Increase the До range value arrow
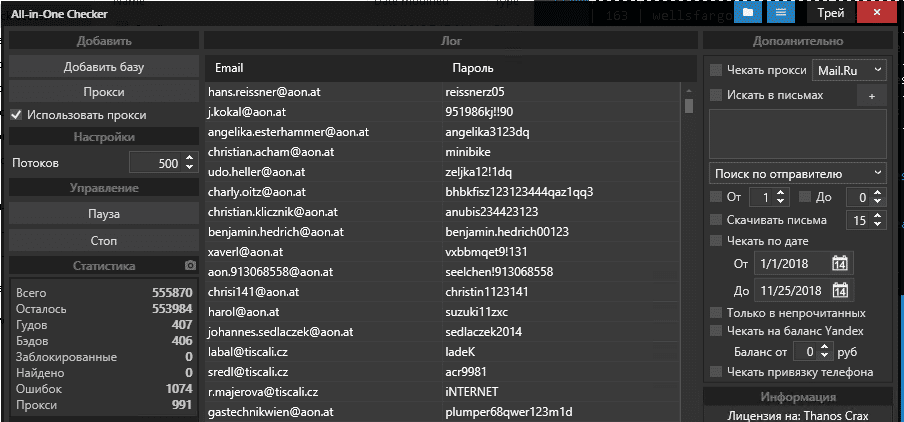This screenshot has width=904, height=422. point(877,194)
